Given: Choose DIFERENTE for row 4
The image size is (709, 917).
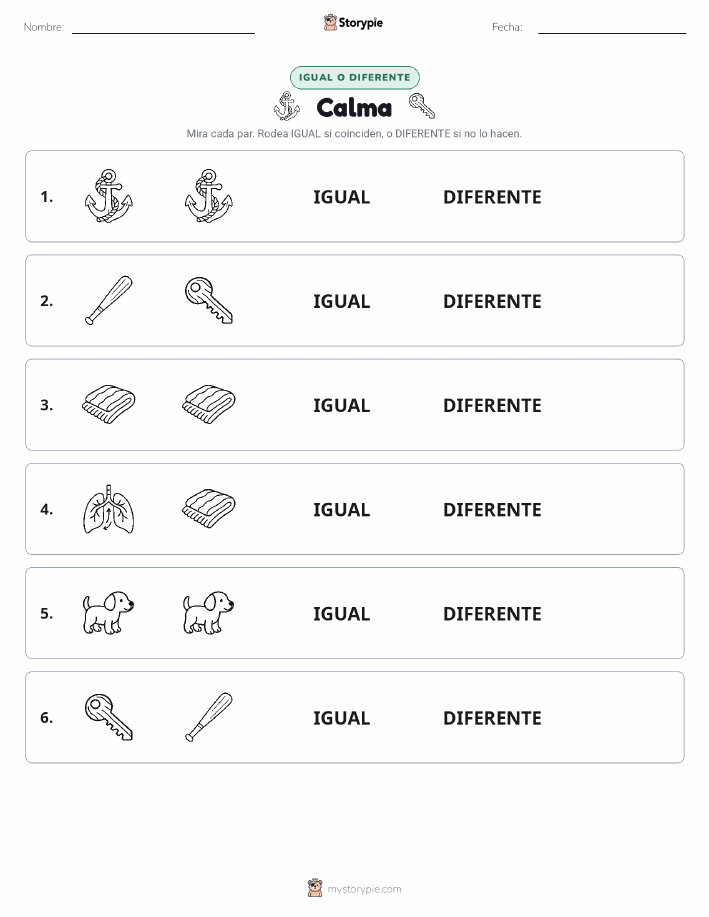Looking at the screenshot, I should [x=492, y=509].
